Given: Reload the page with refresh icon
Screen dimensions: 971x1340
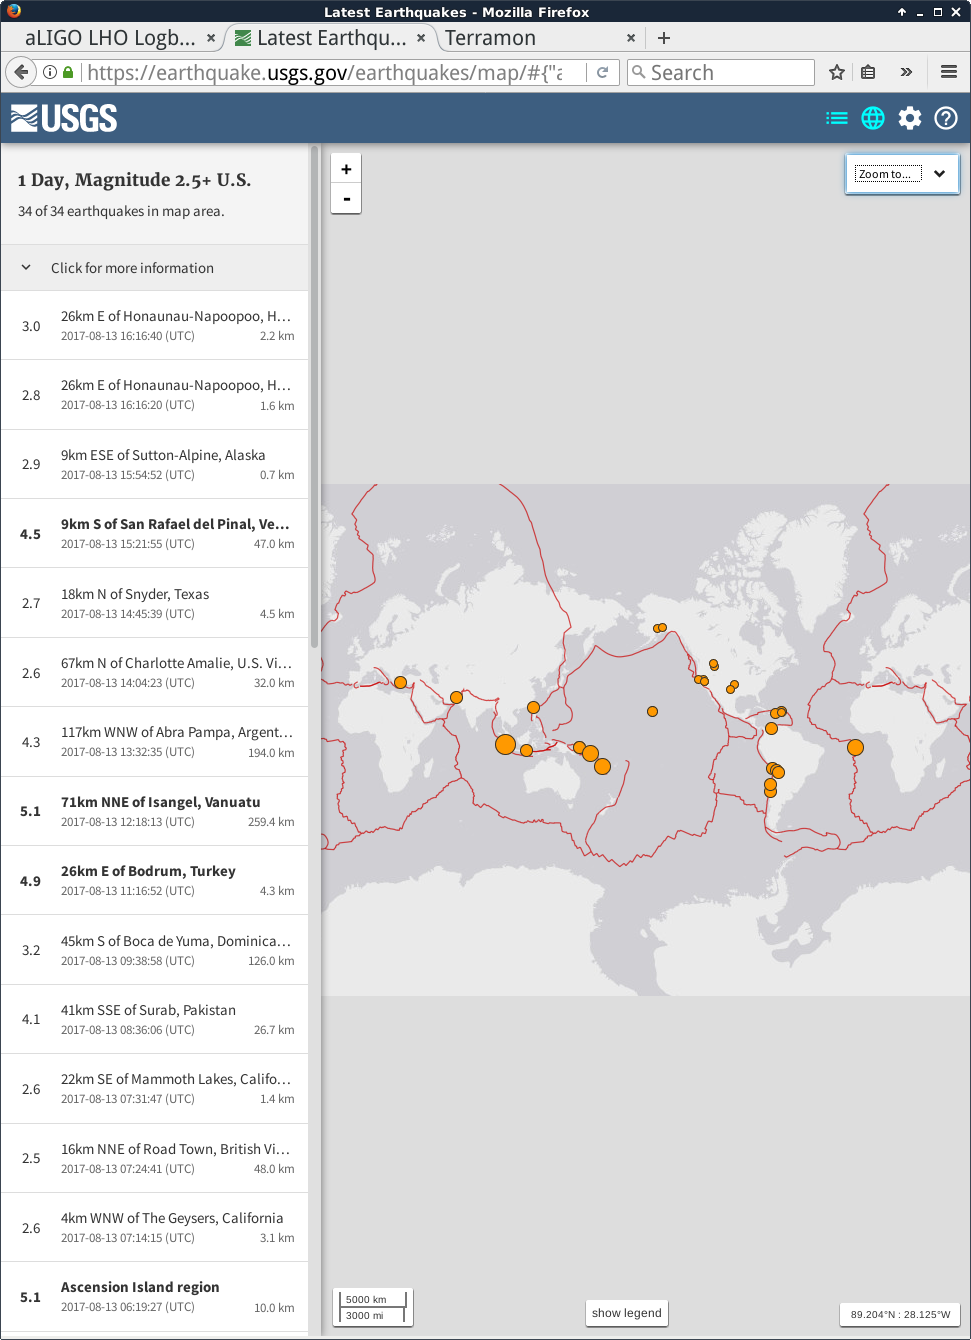Looking at the screenshot, I should pos(602,72).
